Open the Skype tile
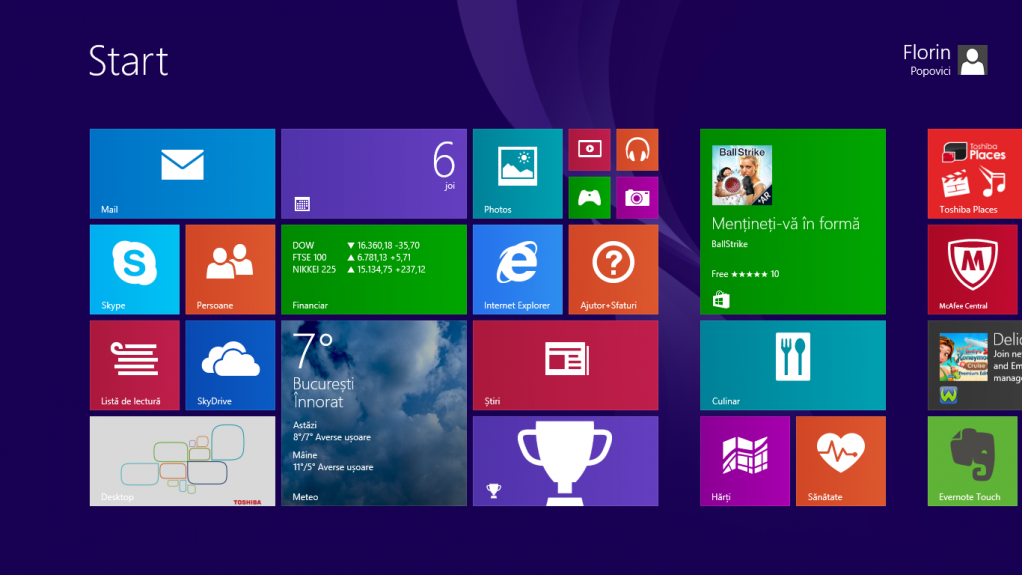Viewport: 1022px width, 575px height. [134, 269]
